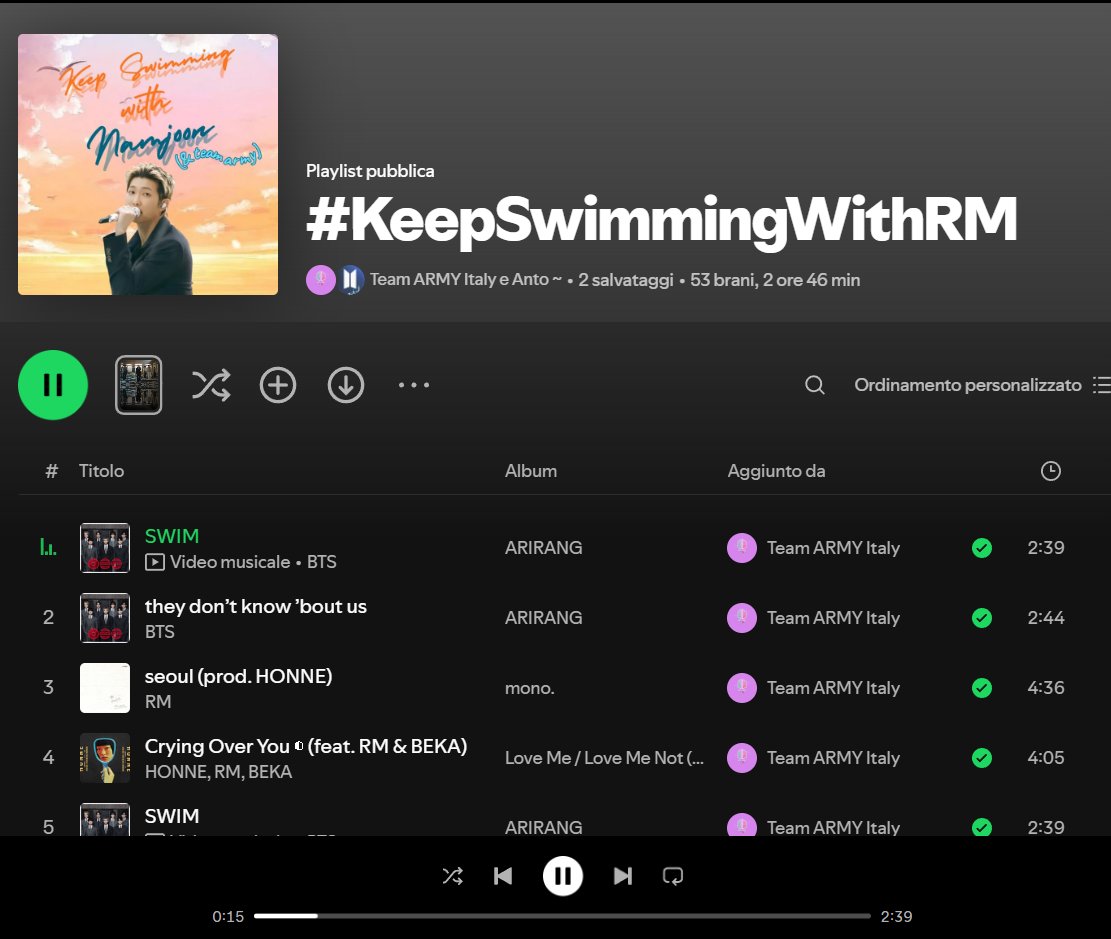Click total time 2:39 in player bar

point(896,916)
